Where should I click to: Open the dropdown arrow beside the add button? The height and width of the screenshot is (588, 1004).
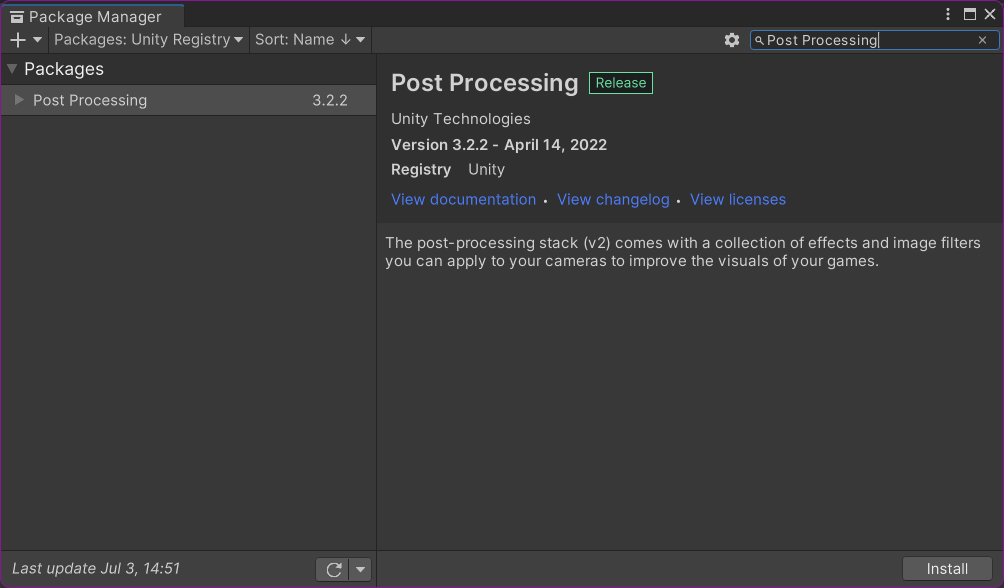[36, 40]
